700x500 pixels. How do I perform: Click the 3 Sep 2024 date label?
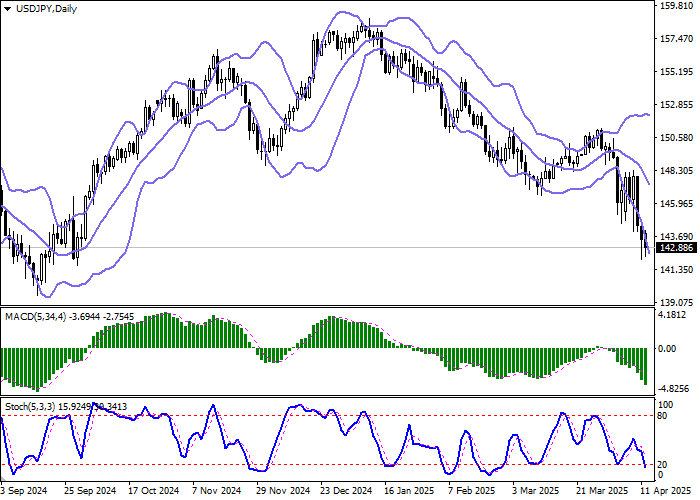coord(24,491)
